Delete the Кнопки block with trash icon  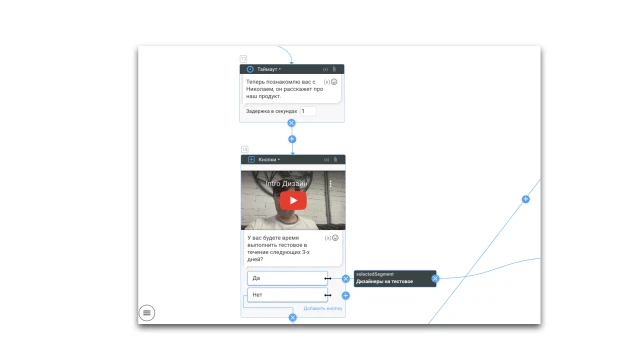point(336,160)
